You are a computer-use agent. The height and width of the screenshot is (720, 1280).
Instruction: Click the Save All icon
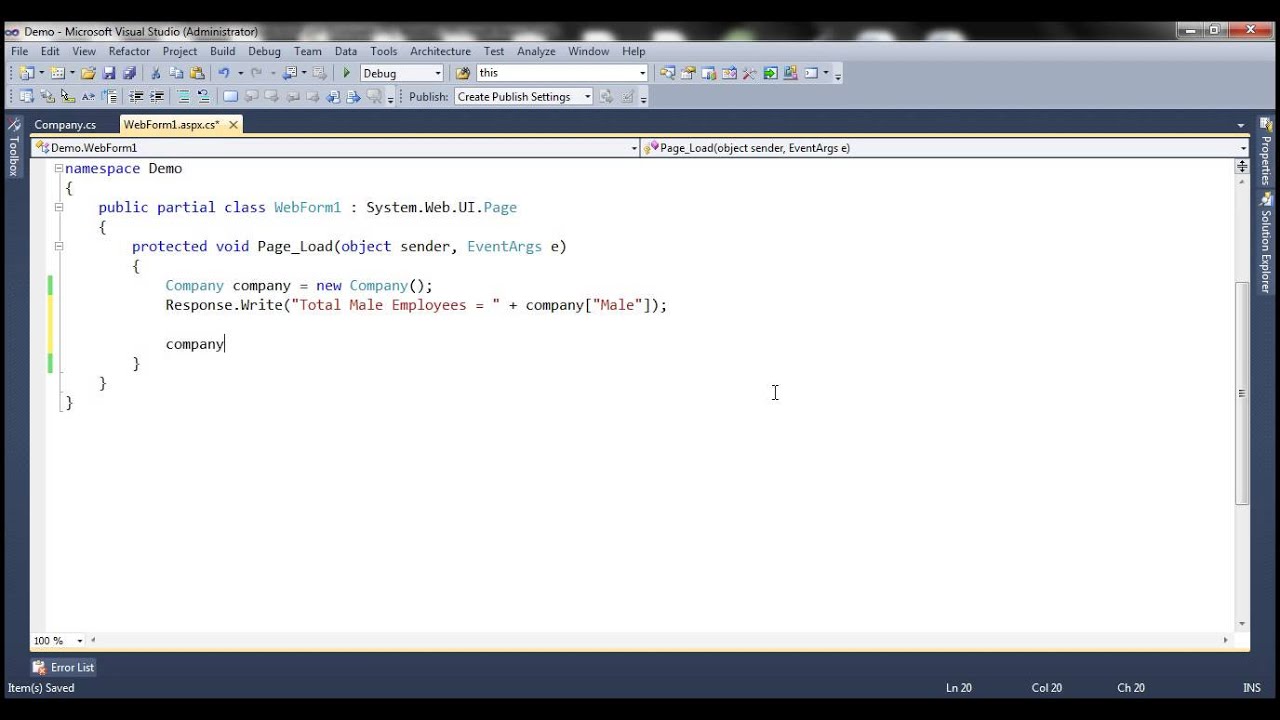pyautogui.click(x=129, y=73)
